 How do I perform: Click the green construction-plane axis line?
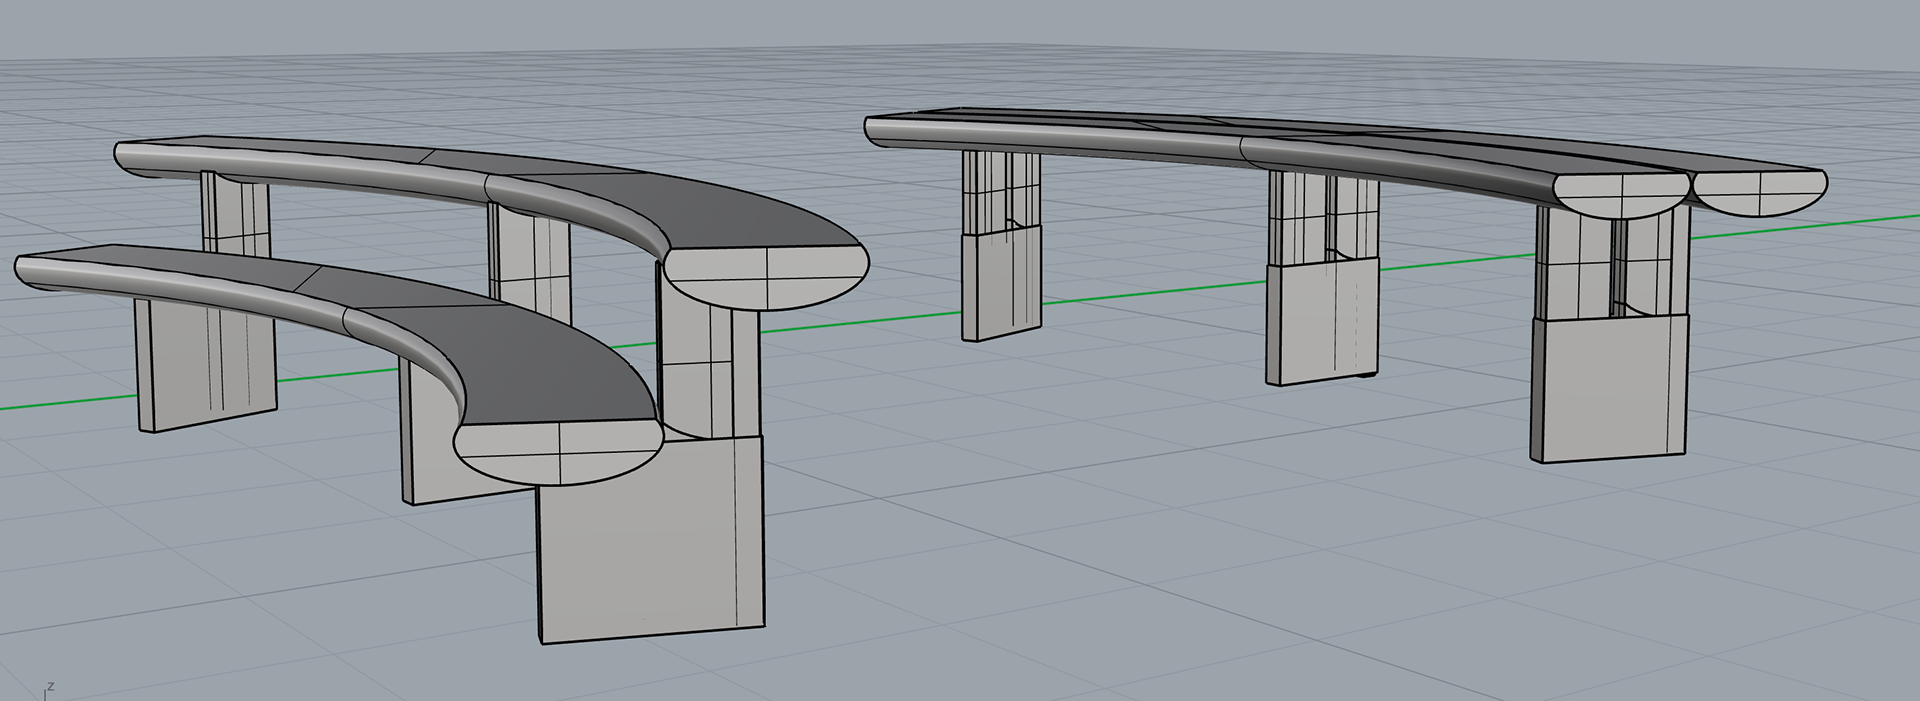[860, 322]
